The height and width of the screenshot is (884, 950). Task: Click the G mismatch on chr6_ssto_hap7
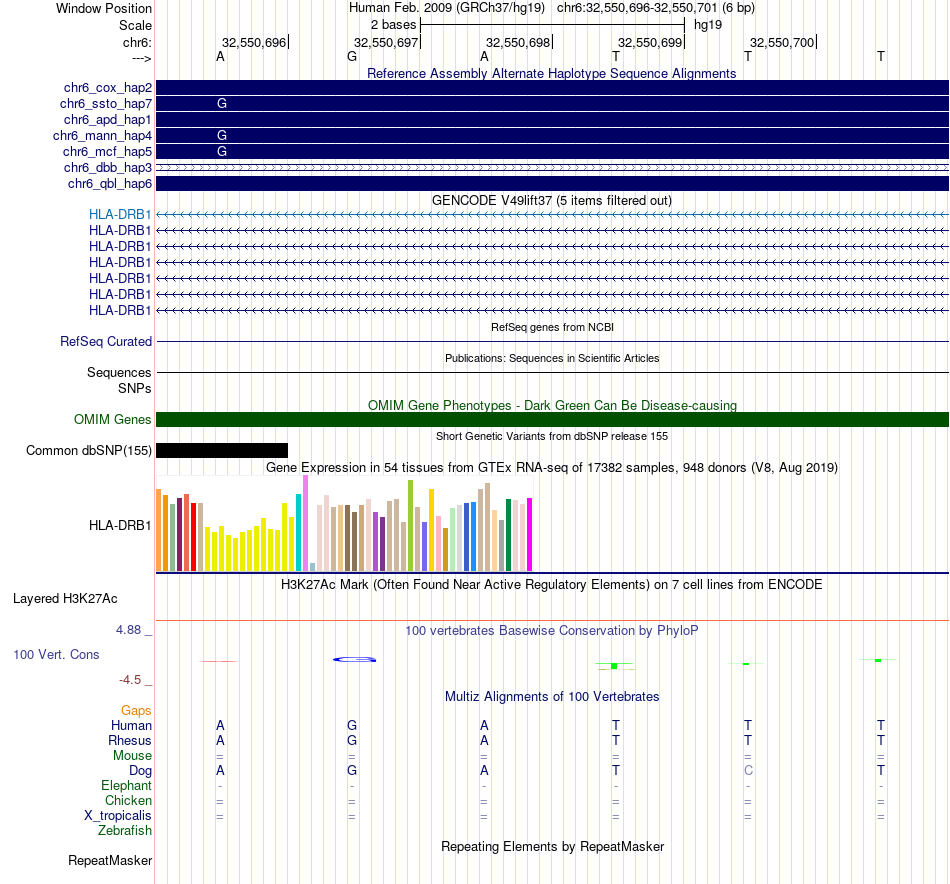(222, 104)
